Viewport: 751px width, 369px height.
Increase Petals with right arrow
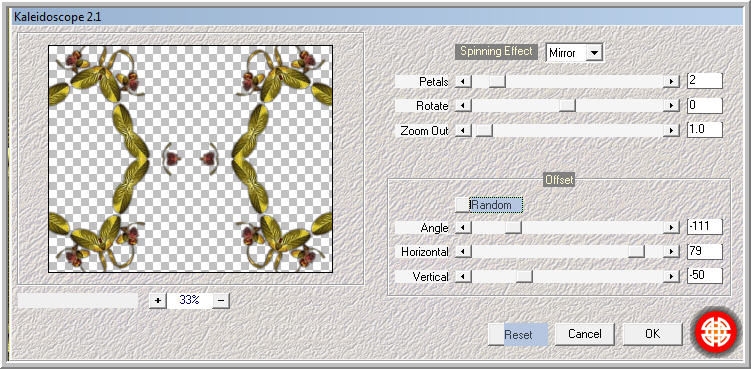point(671,81)
